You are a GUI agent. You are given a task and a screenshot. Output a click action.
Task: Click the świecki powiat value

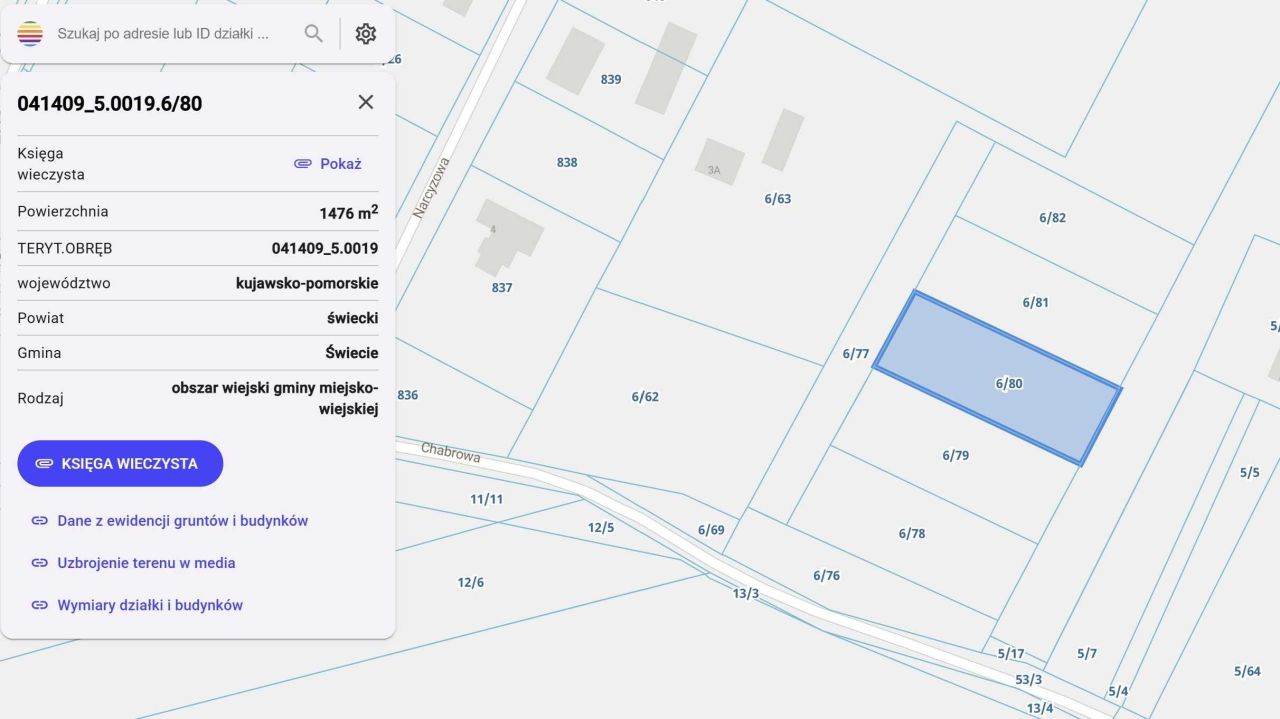[353, 318]
